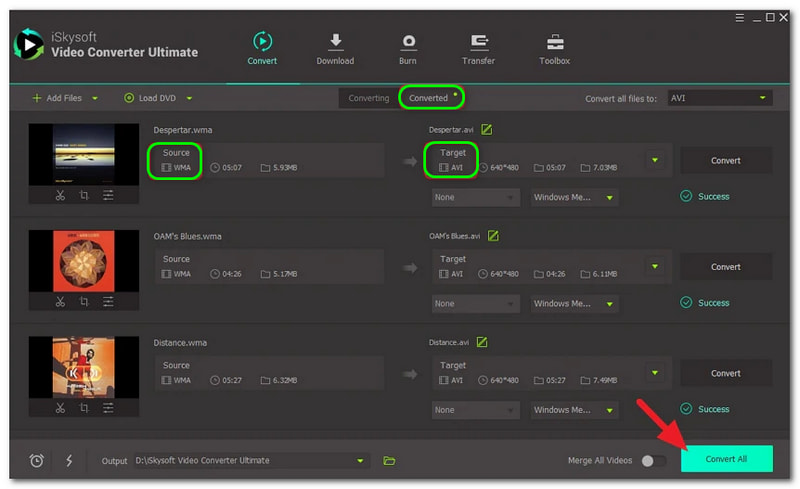Toggle the Merge All Videos switch
The height and width of the screenshot is (489, 800).
(654, 461)
